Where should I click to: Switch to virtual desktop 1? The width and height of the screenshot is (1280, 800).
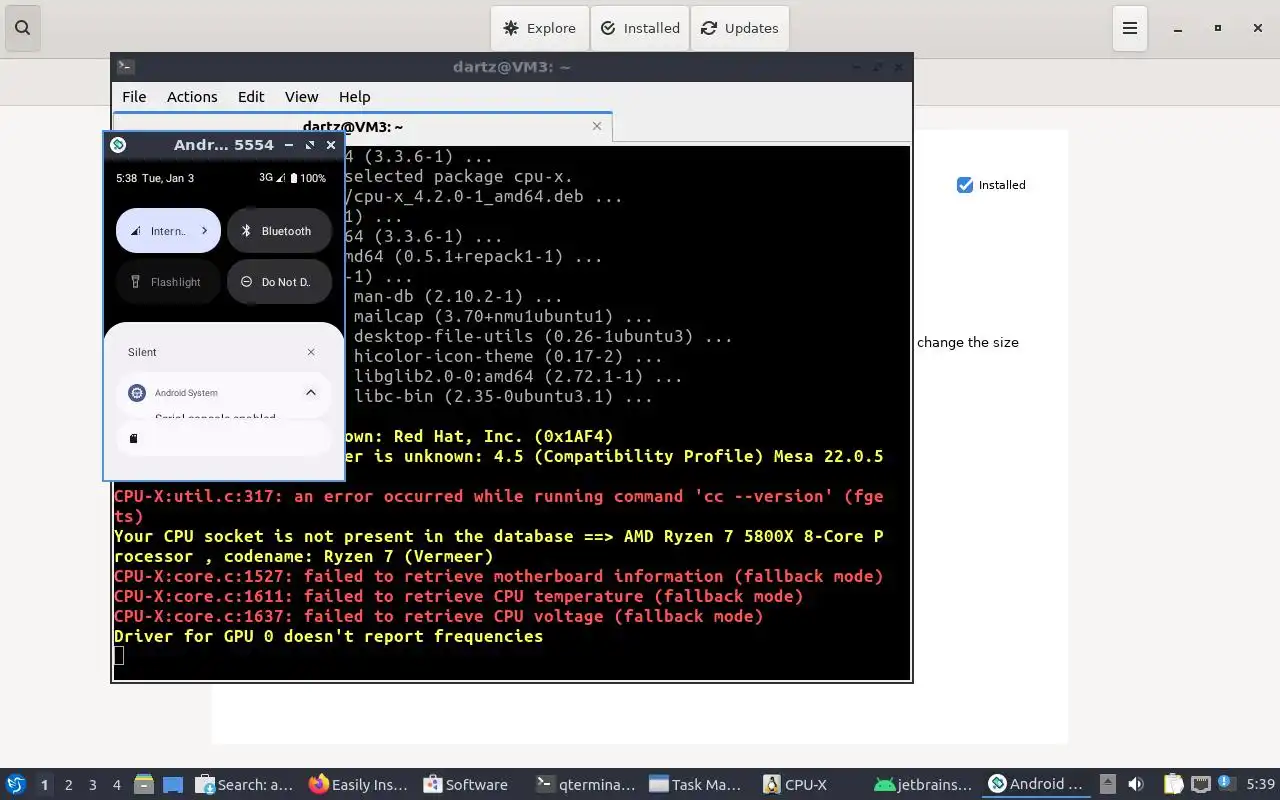click(x=44, y=785)
